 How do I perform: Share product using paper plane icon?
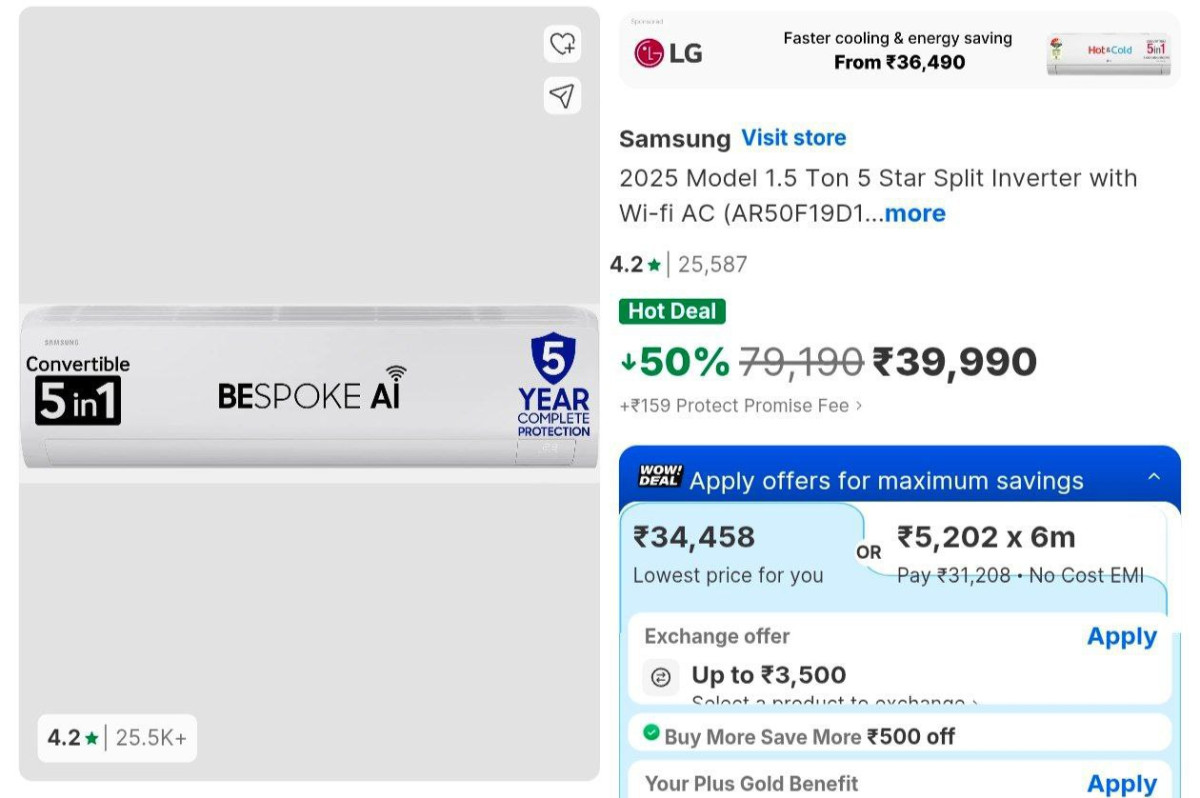[x=563, y=96]
